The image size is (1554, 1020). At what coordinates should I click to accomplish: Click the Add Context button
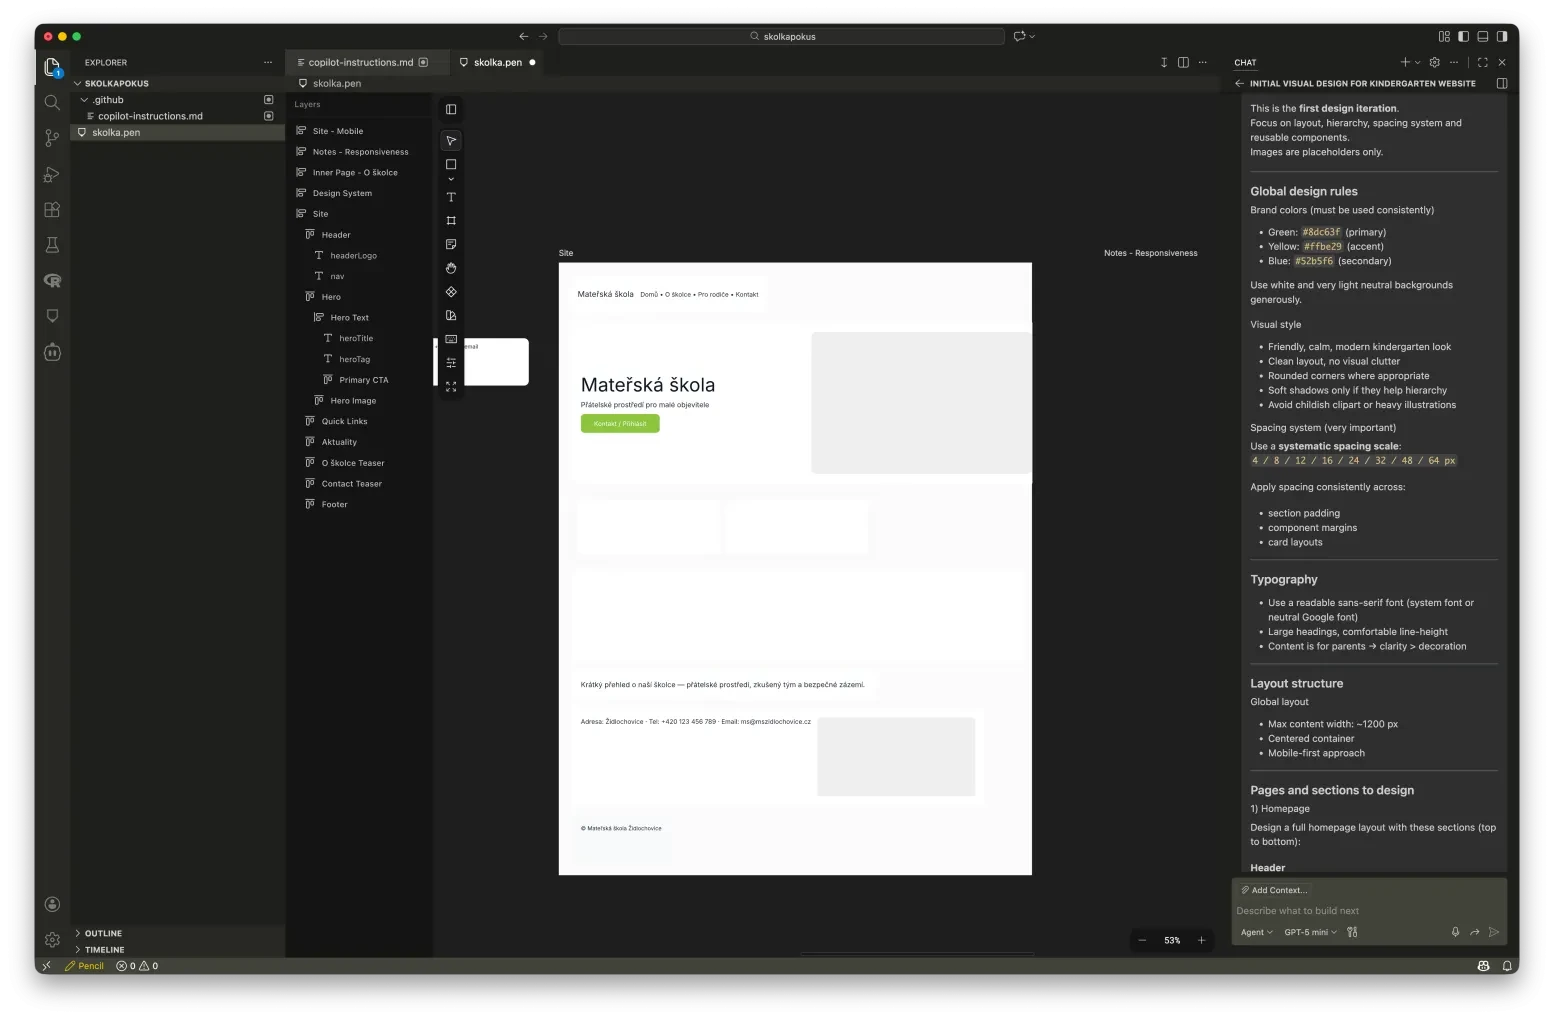(x=1274, y=890)
